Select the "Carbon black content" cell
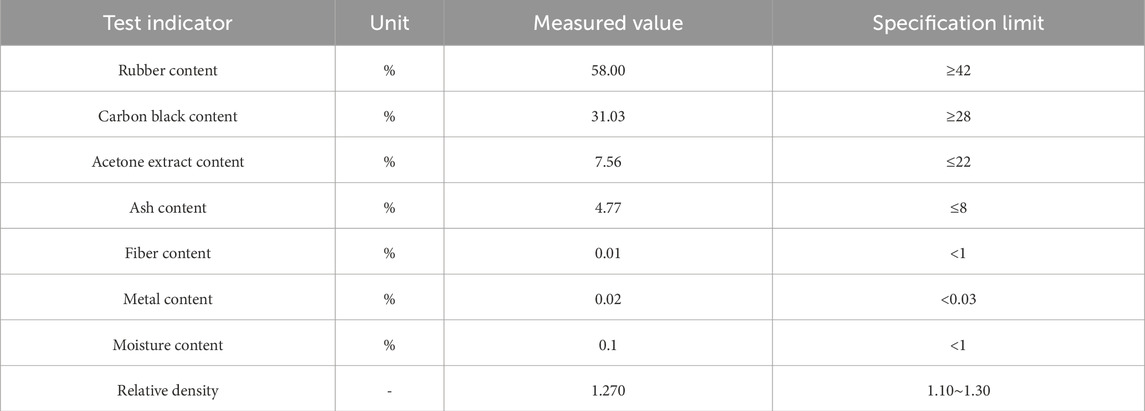The image size is (1145, 411). tap(168, 116)
